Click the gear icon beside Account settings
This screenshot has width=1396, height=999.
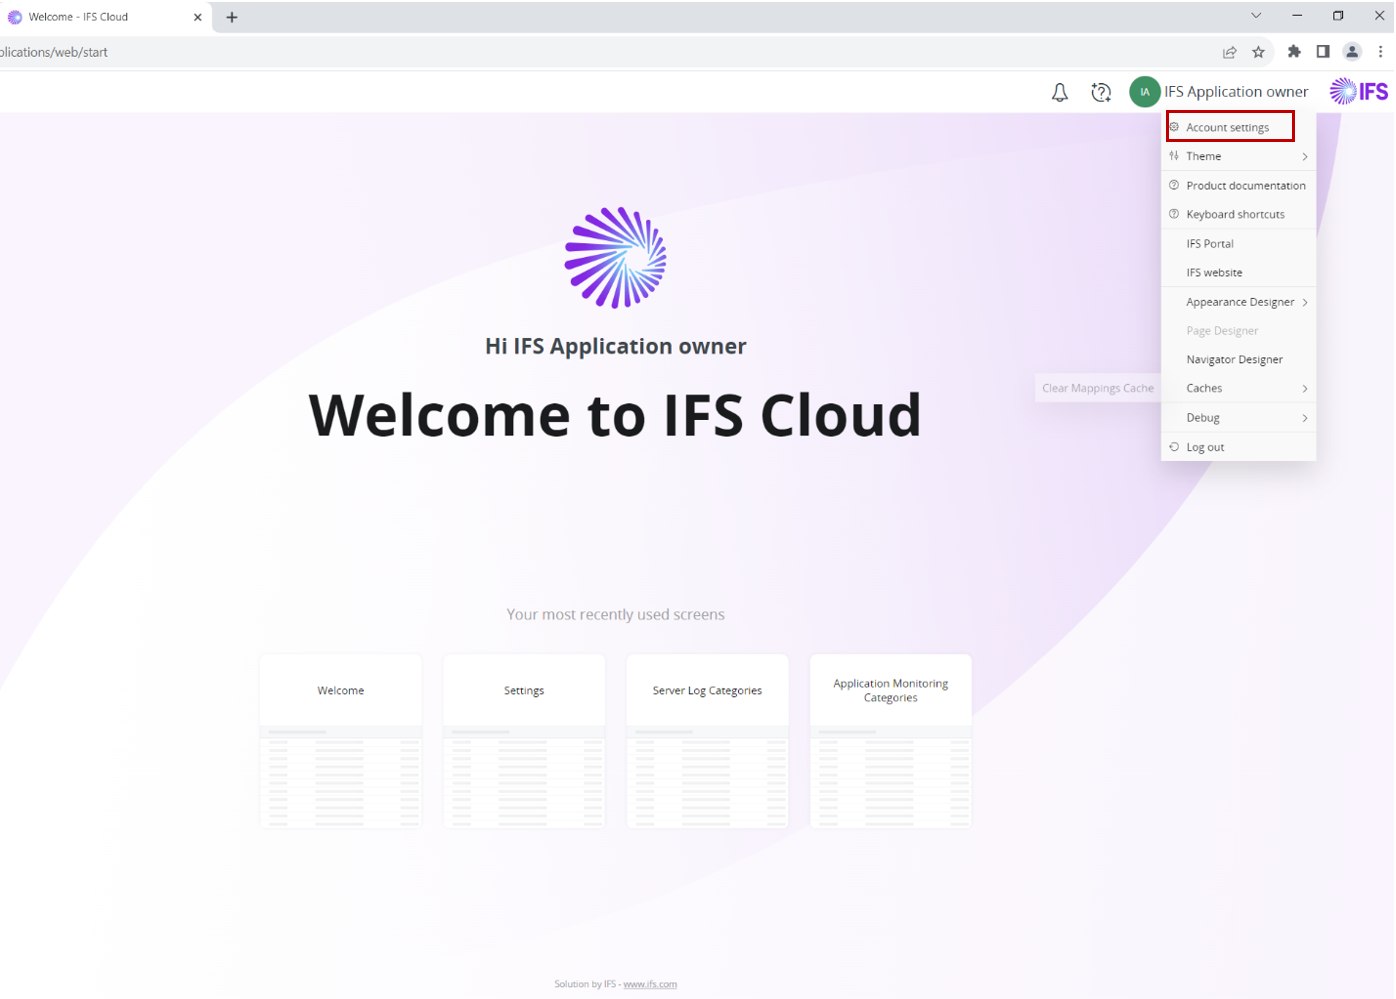tap(1175, 126)
